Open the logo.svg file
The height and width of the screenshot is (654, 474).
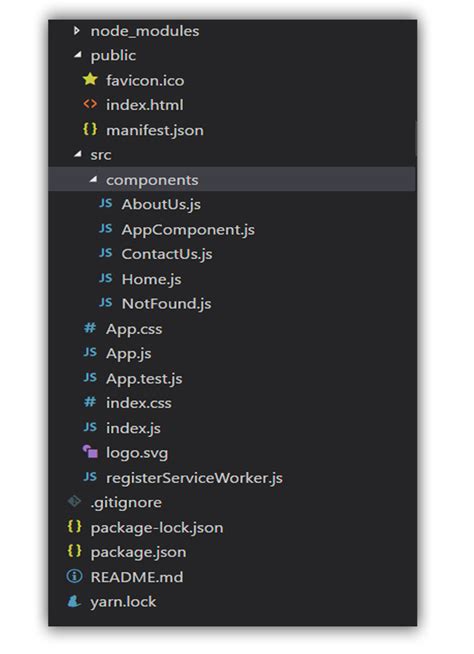pyautogui.click(x=137, y=453)
